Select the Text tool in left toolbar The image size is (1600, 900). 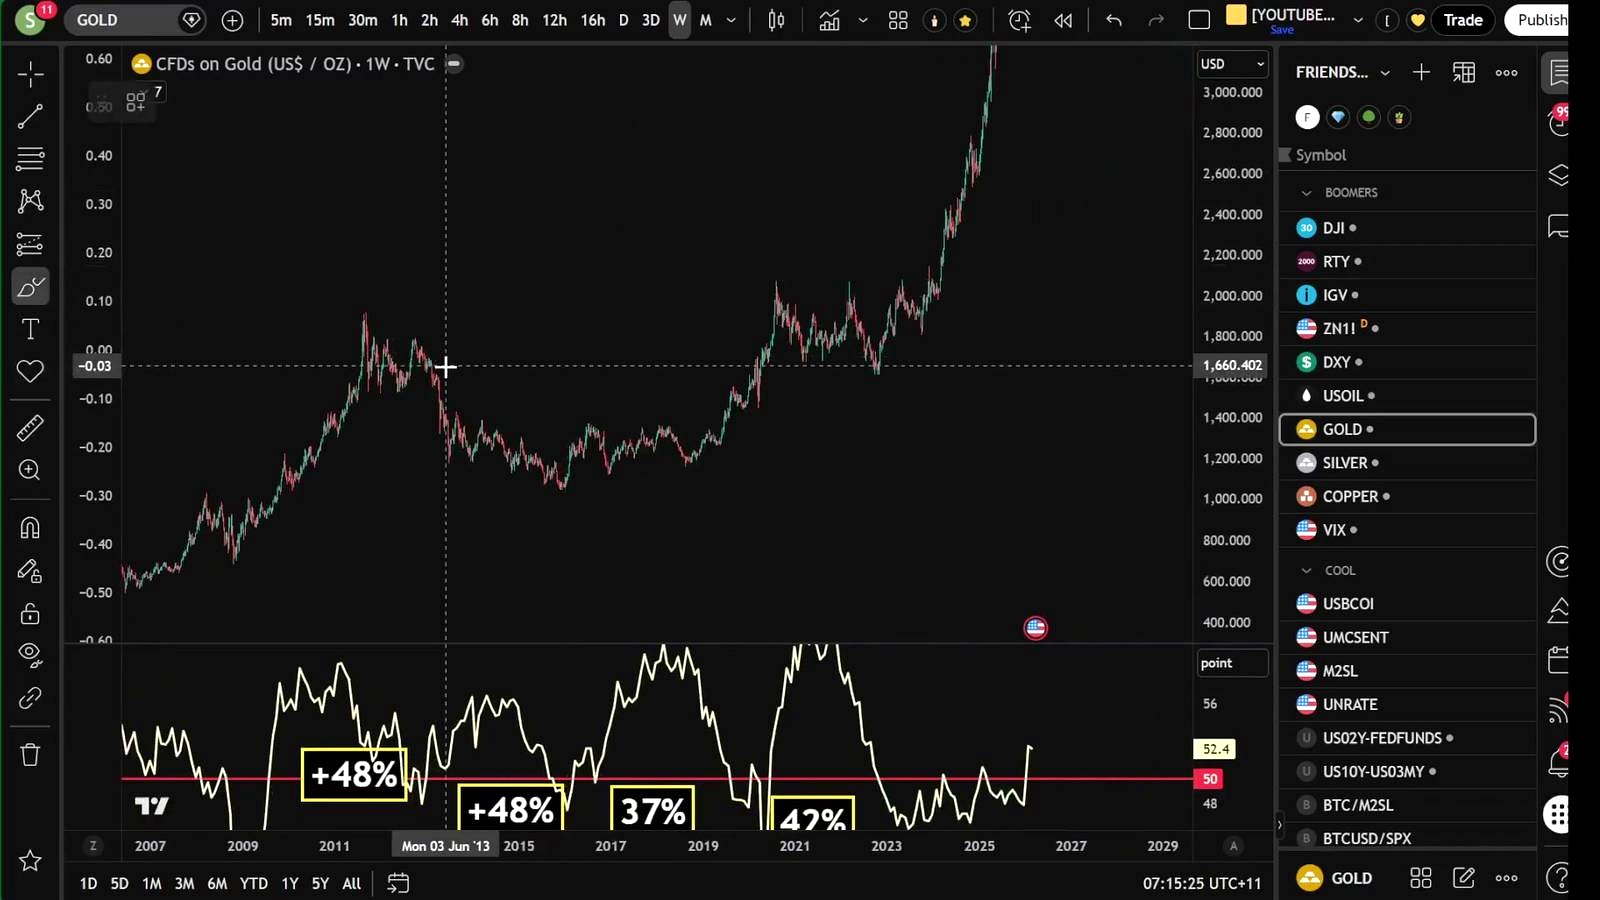[x=30, y=329]
